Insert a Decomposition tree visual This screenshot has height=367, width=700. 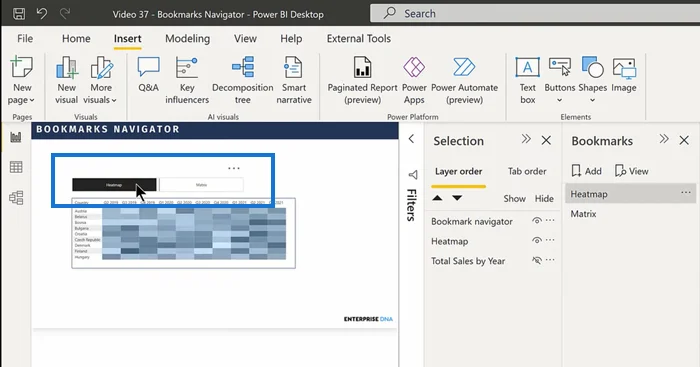click(242, 80)
